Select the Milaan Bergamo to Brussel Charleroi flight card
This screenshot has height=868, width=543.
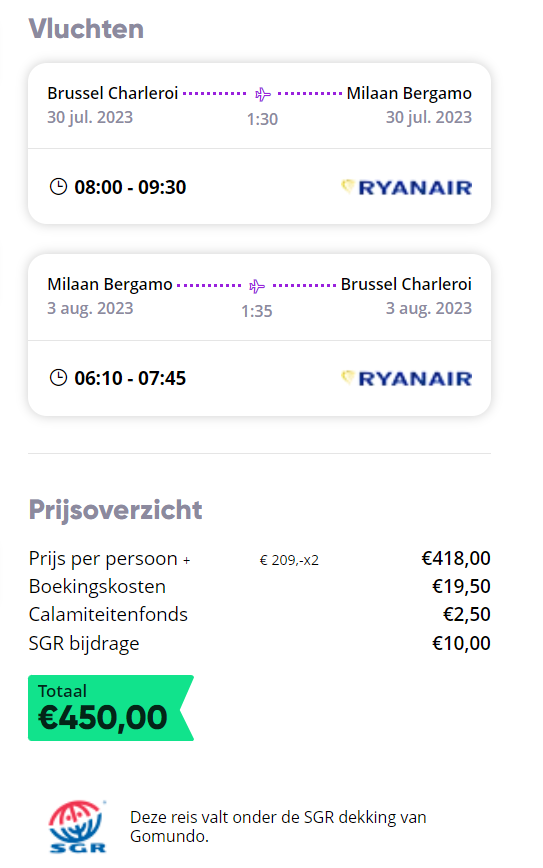[260, 335]
